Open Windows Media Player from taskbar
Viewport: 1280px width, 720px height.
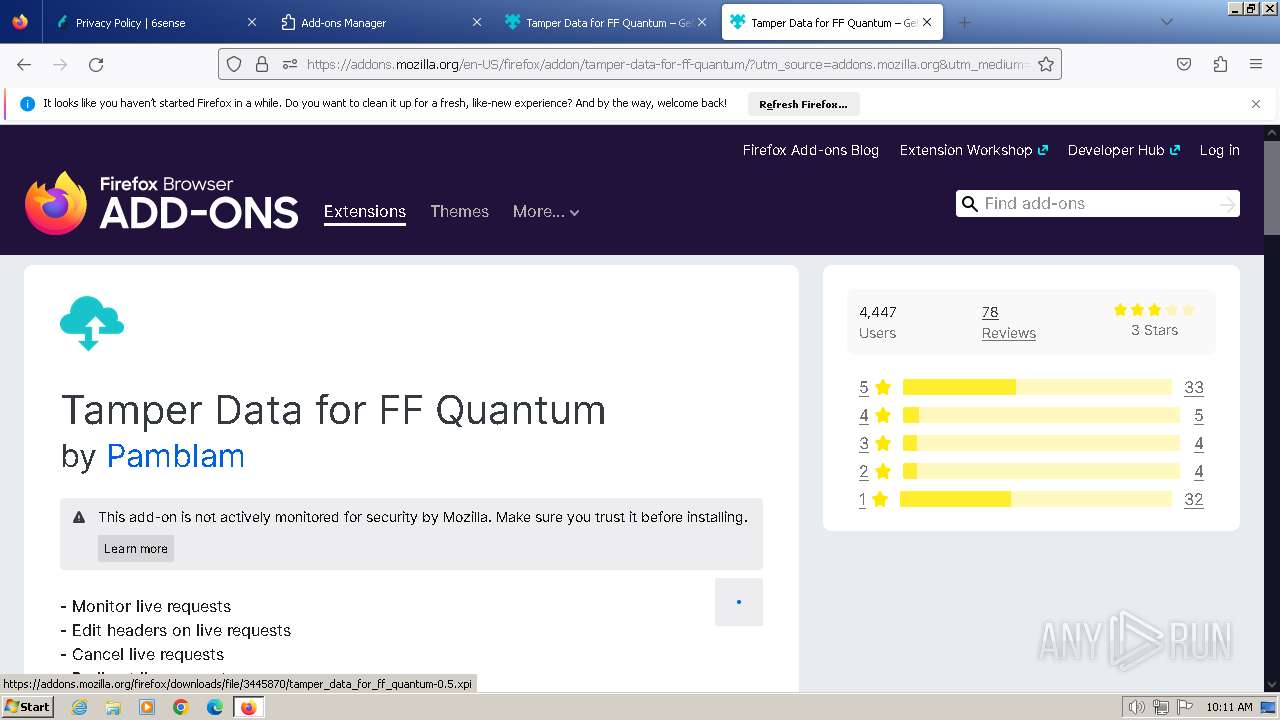(x=147, y=707)
